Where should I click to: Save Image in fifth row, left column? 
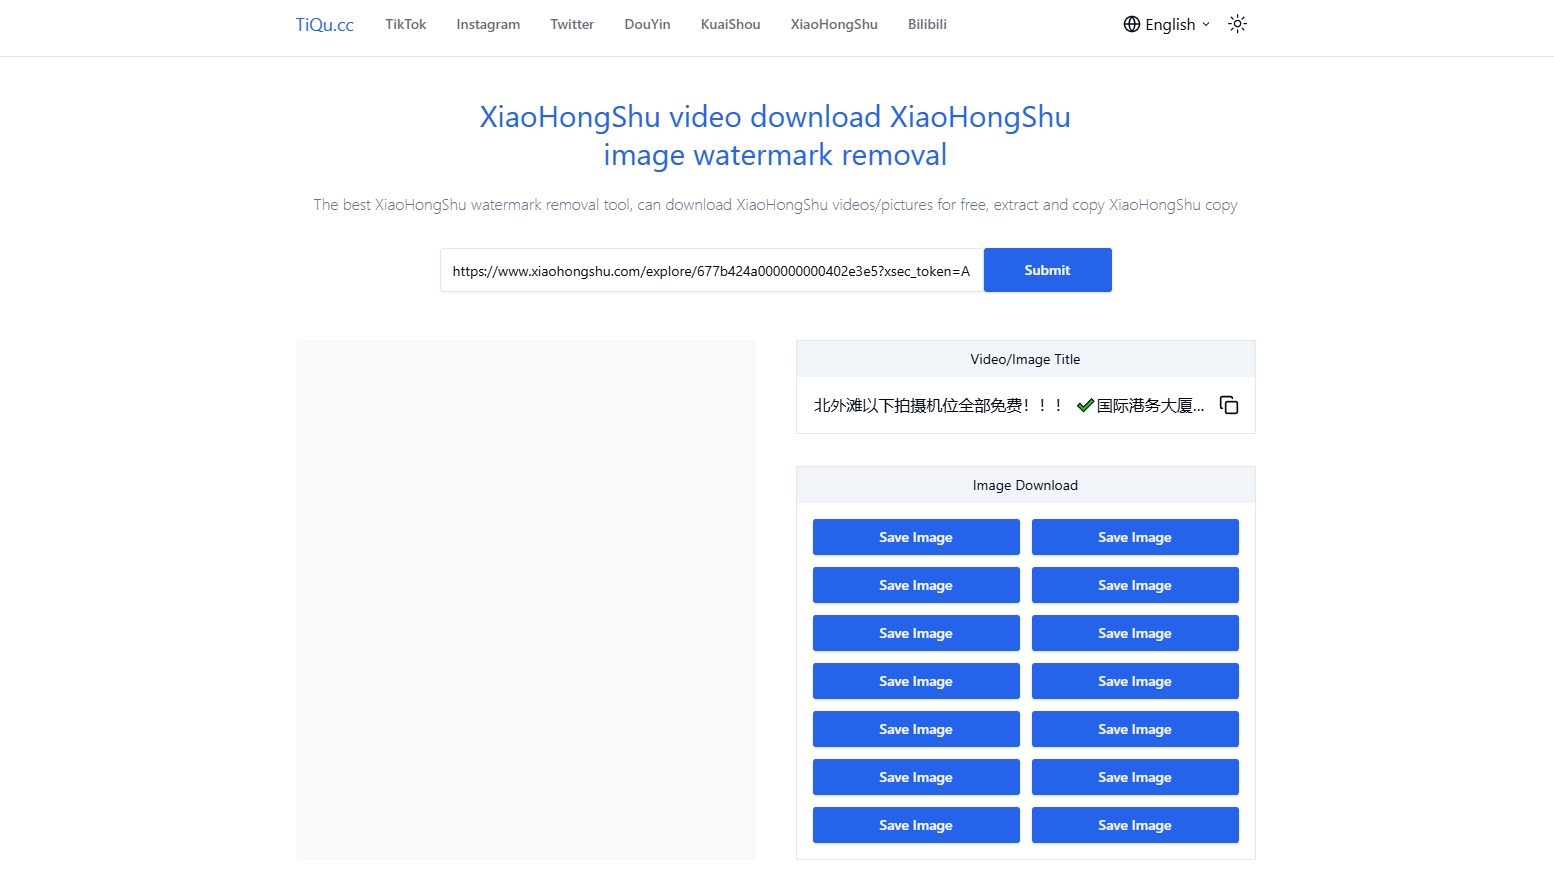(x=916, y=729)
